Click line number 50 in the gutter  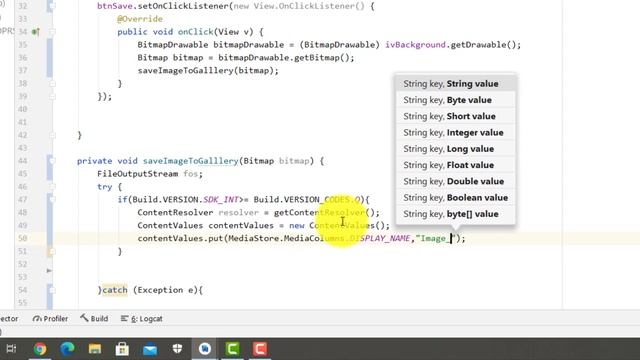click(22, 238)
